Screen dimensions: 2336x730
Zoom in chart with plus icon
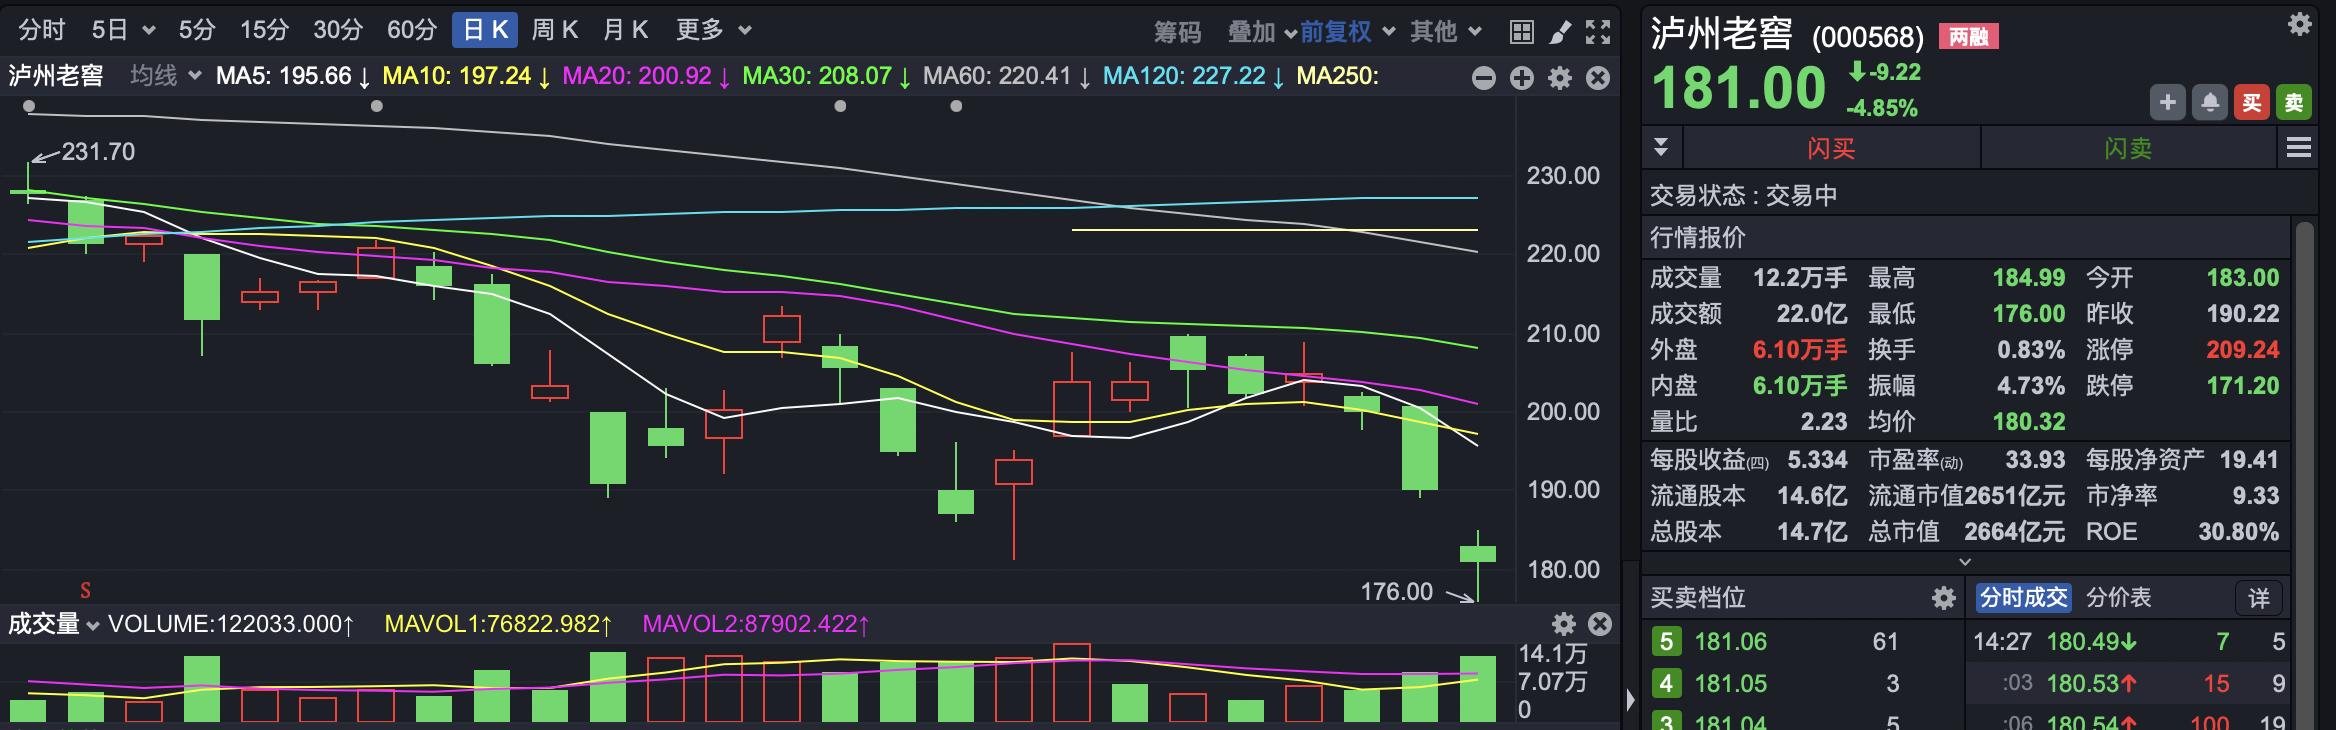(1522, 78)
